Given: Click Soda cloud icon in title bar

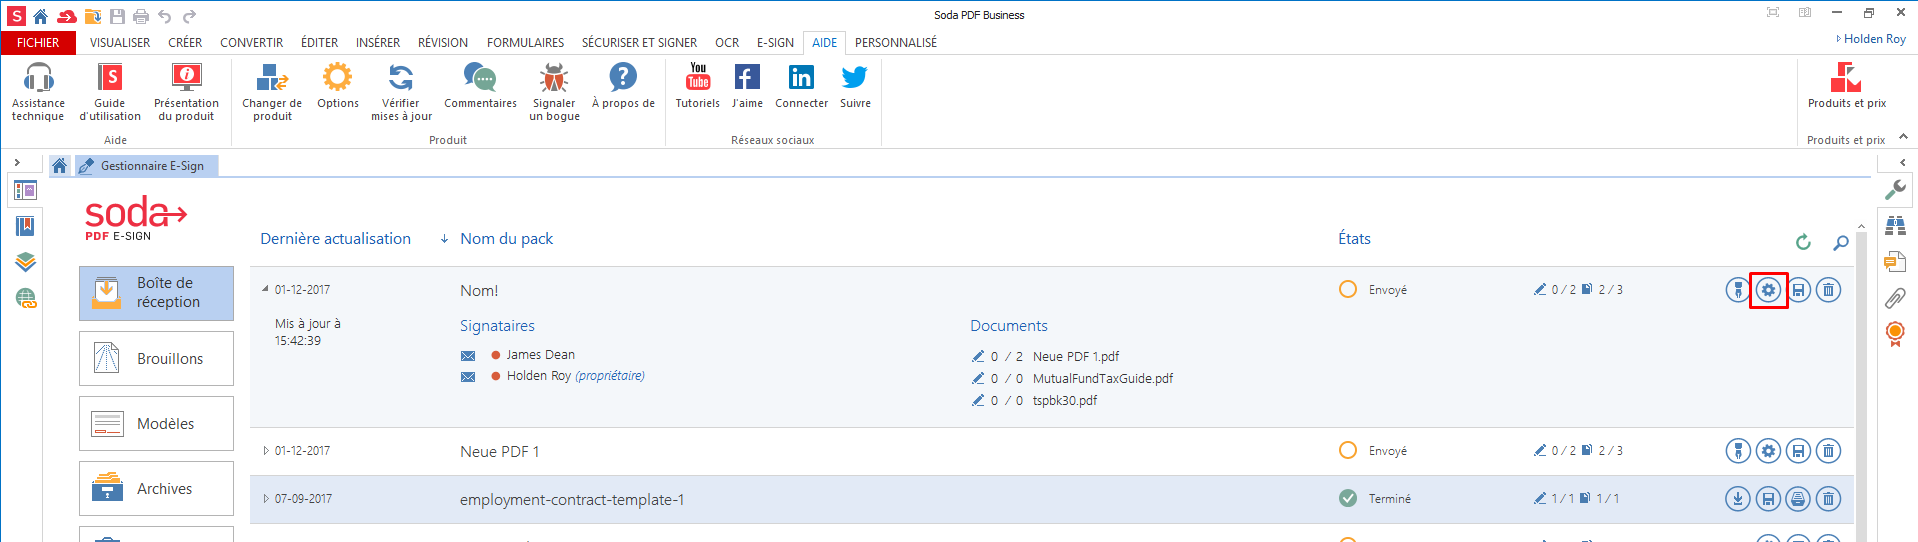Looking at the screenshot, I should [66, 16].
